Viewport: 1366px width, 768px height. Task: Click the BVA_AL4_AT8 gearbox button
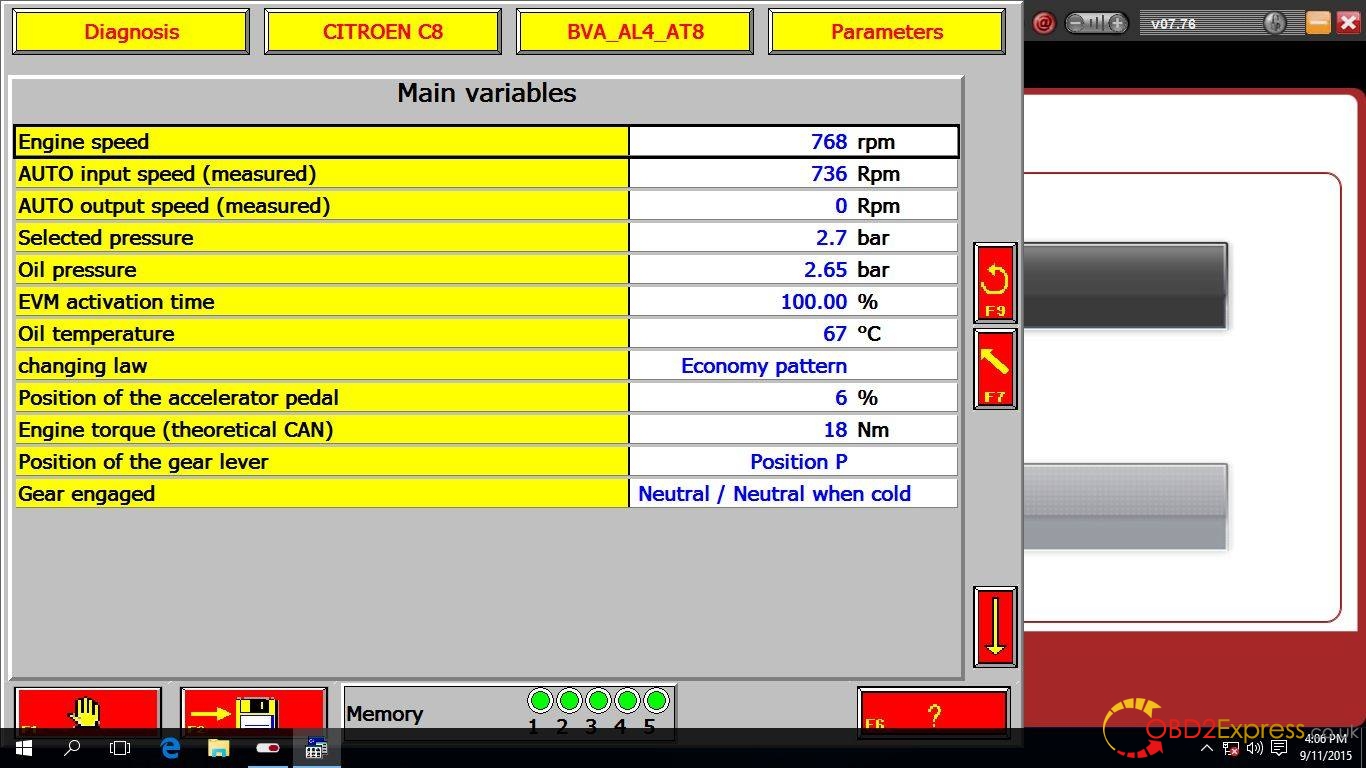click(635, 32)
